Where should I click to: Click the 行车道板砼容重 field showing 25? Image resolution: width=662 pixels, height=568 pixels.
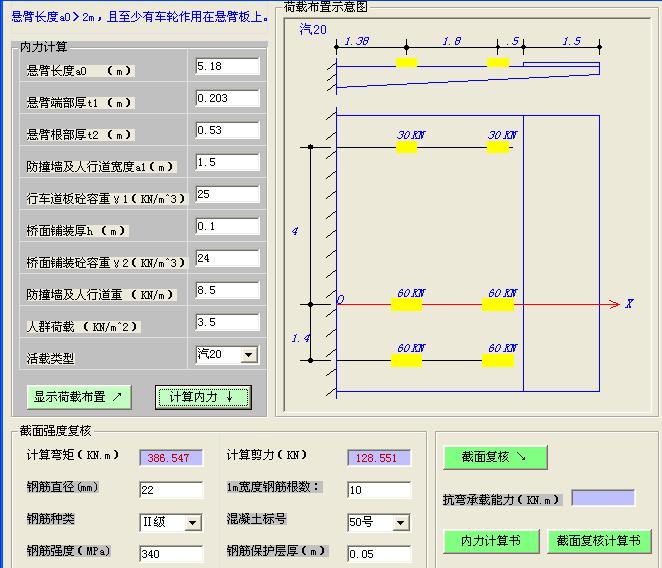228,194
